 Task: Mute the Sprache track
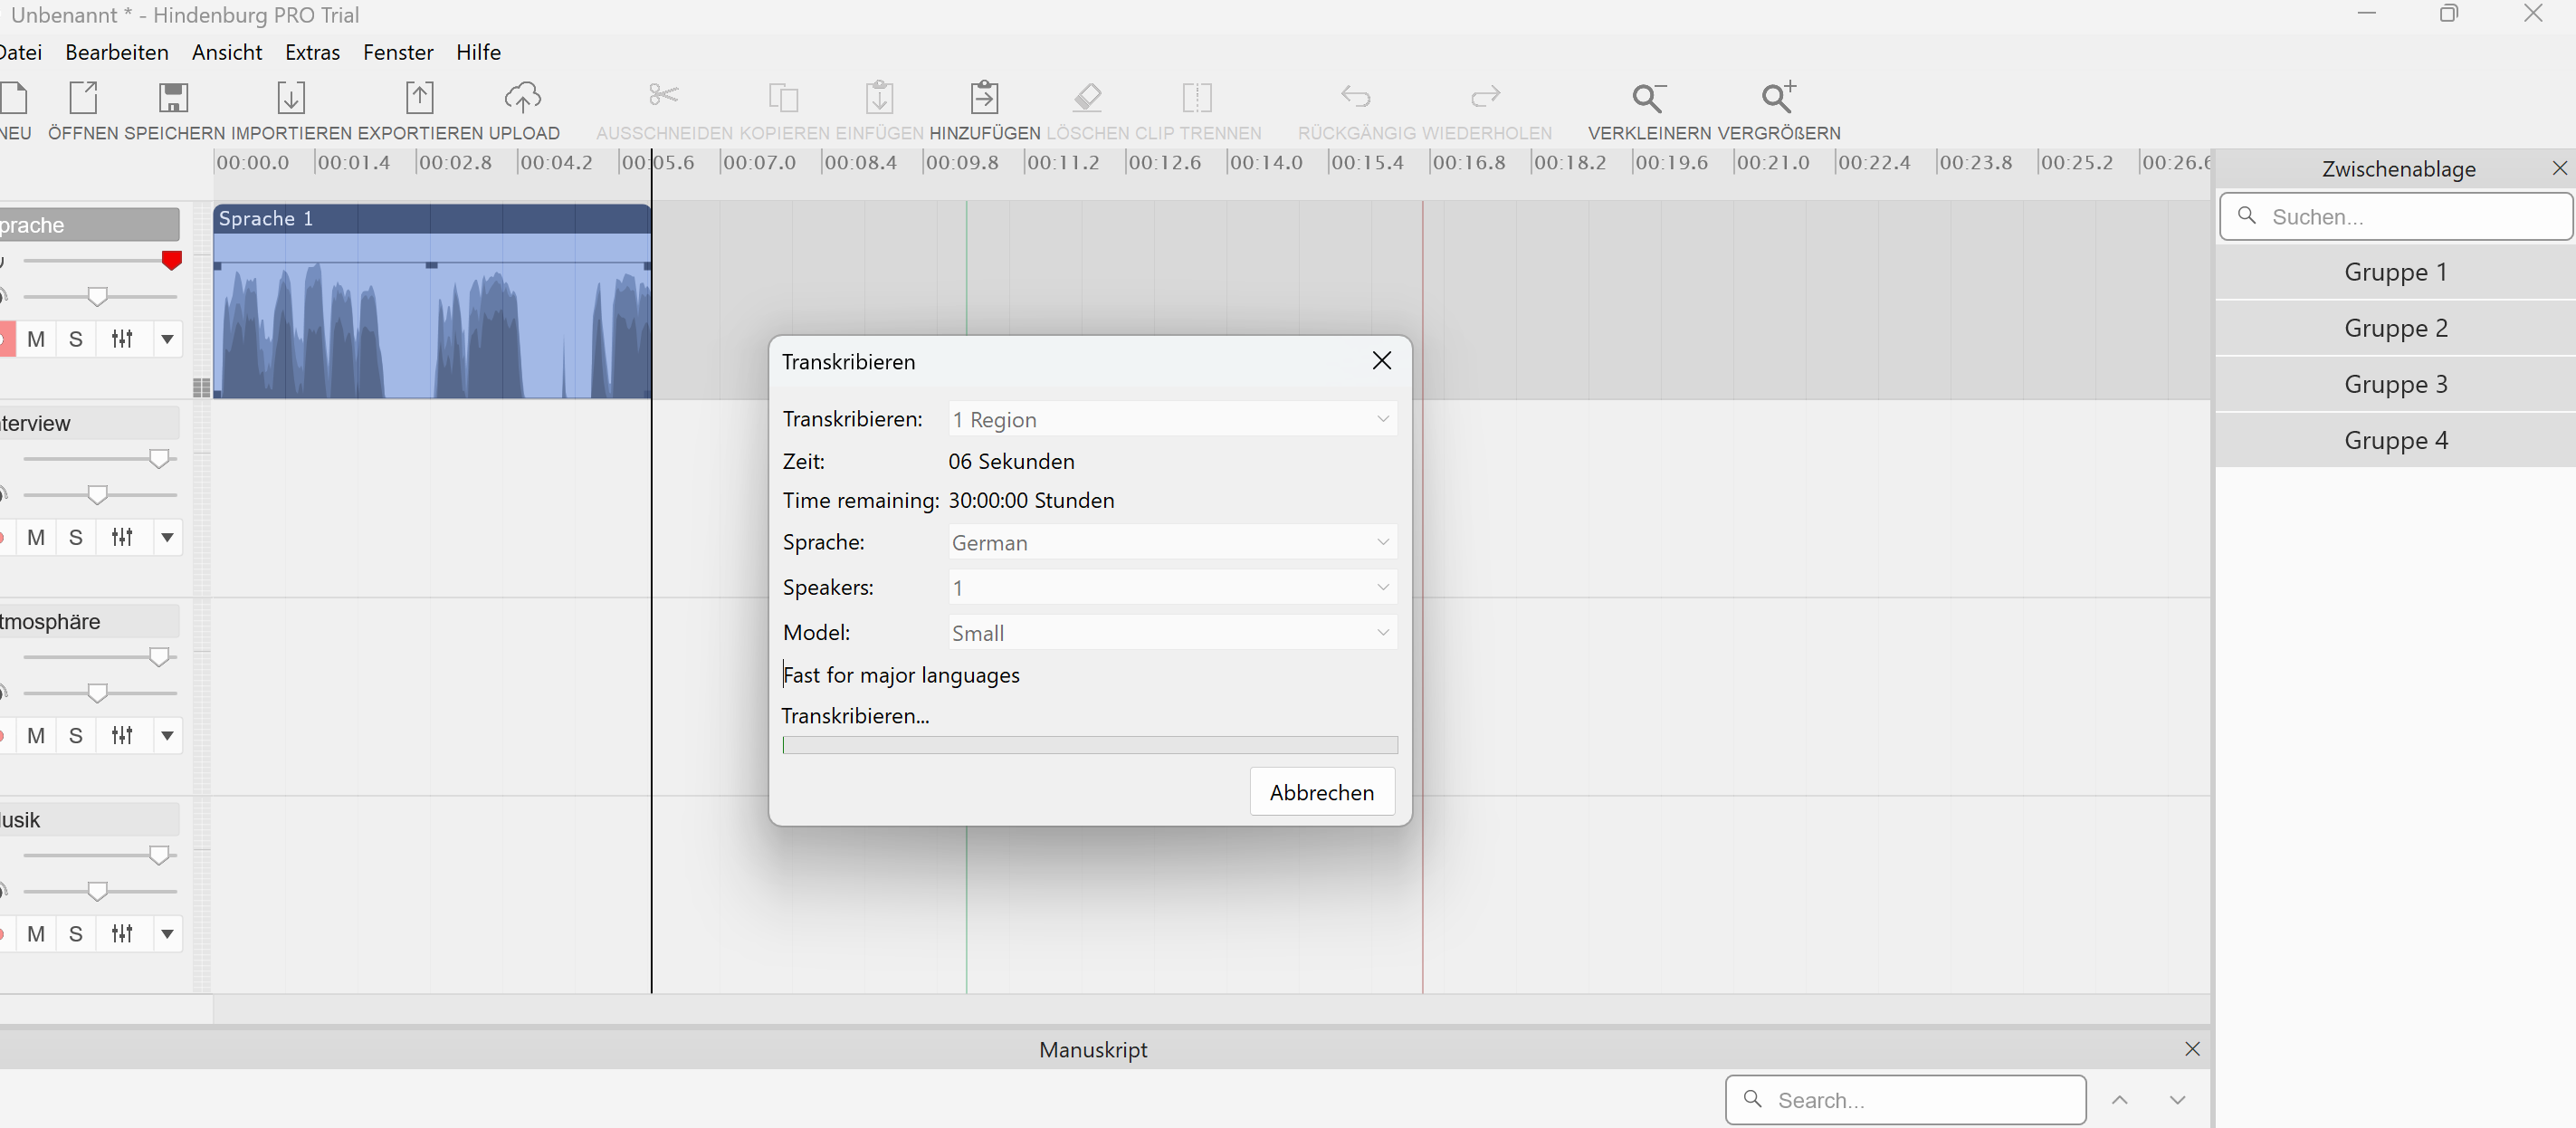point(36,339)
